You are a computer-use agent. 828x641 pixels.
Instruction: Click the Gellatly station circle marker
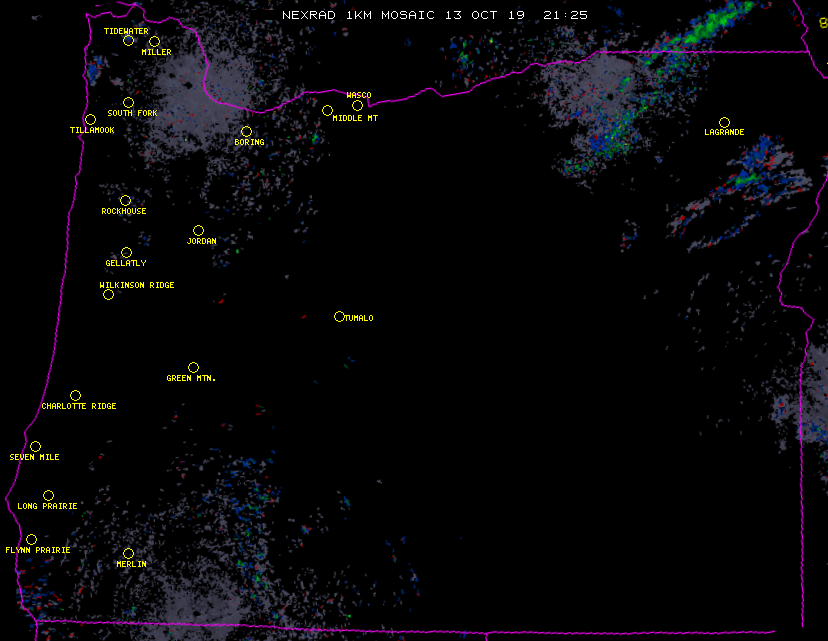coord(126,252)
